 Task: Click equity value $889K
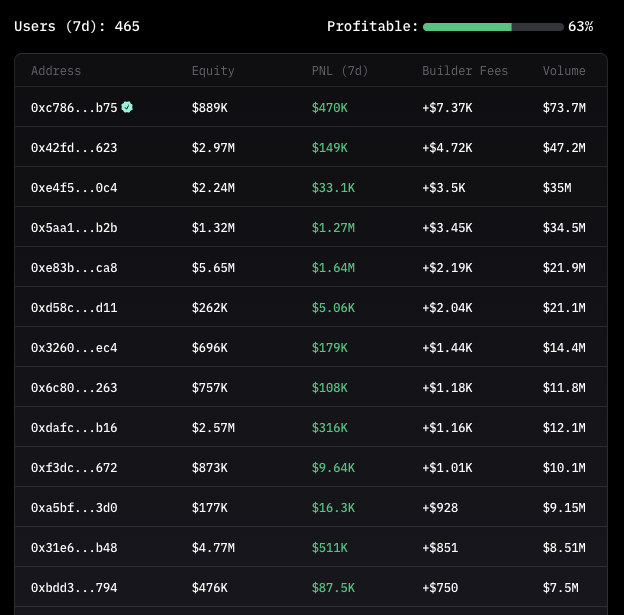pyautogui.click(x=210, y=108)
